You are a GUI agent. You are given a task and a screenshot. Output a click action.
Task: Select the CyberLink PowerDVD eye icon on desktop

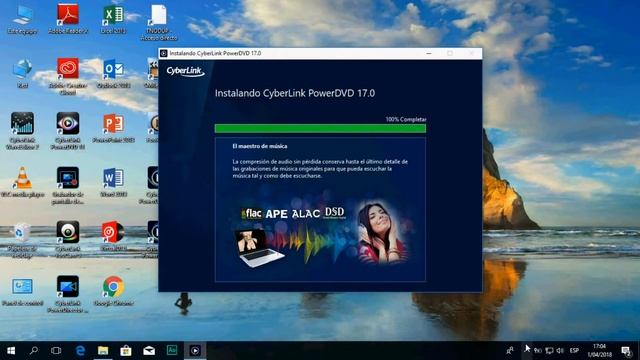[x=68, y=131]
